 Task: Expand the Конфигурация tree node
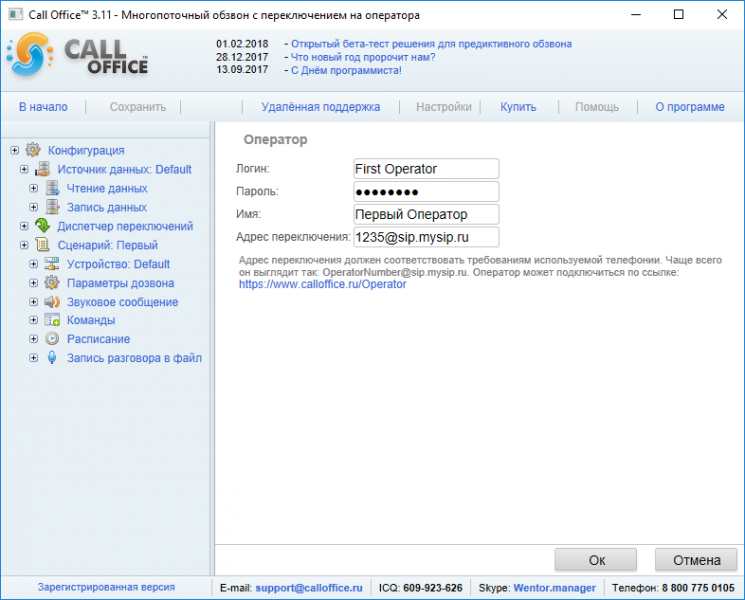(15, 150)
